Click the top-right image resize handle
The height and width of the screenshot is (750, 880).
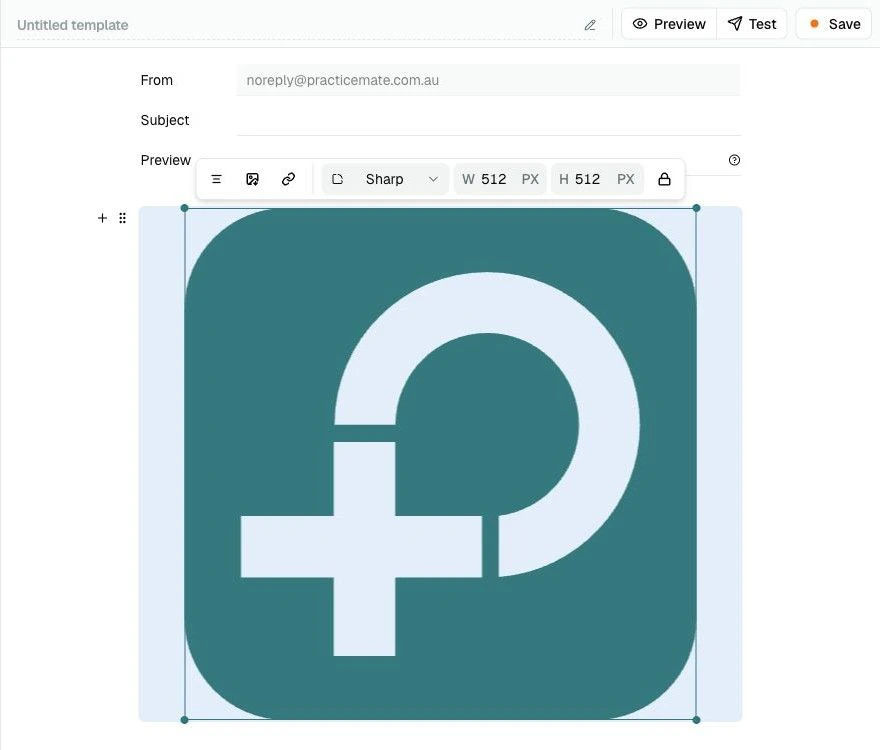coord(696,208)
